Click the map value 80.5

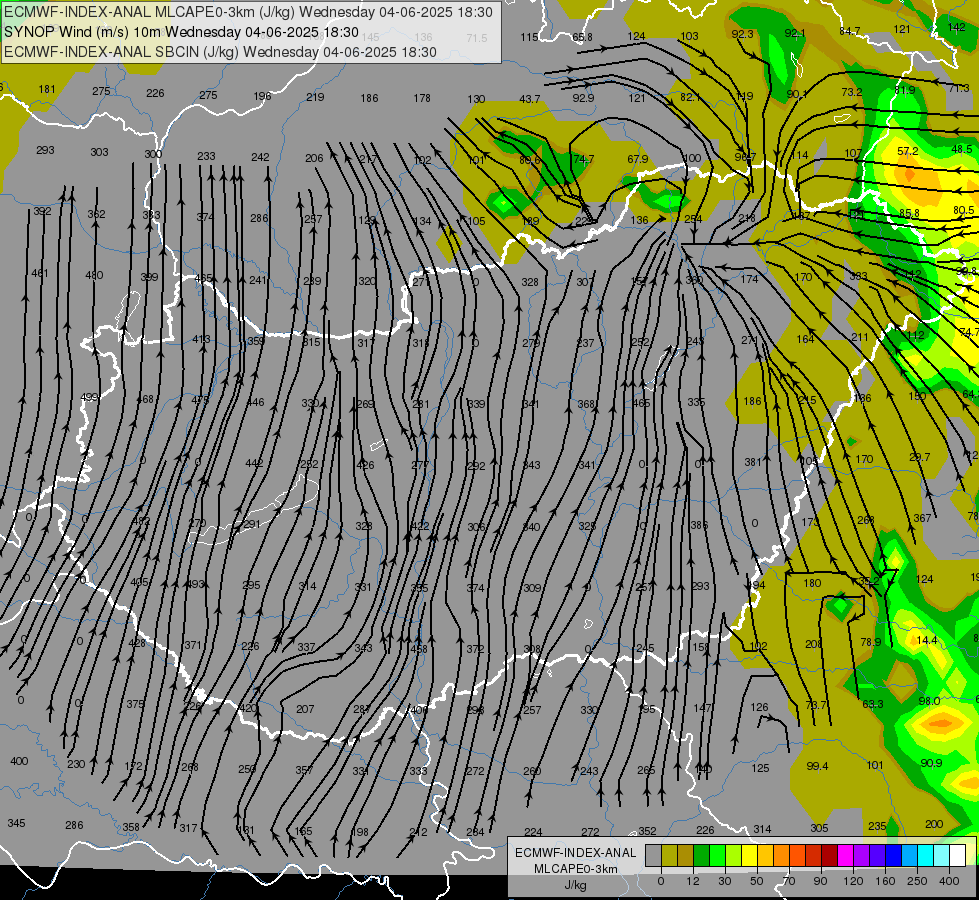(x=963, y=210)
